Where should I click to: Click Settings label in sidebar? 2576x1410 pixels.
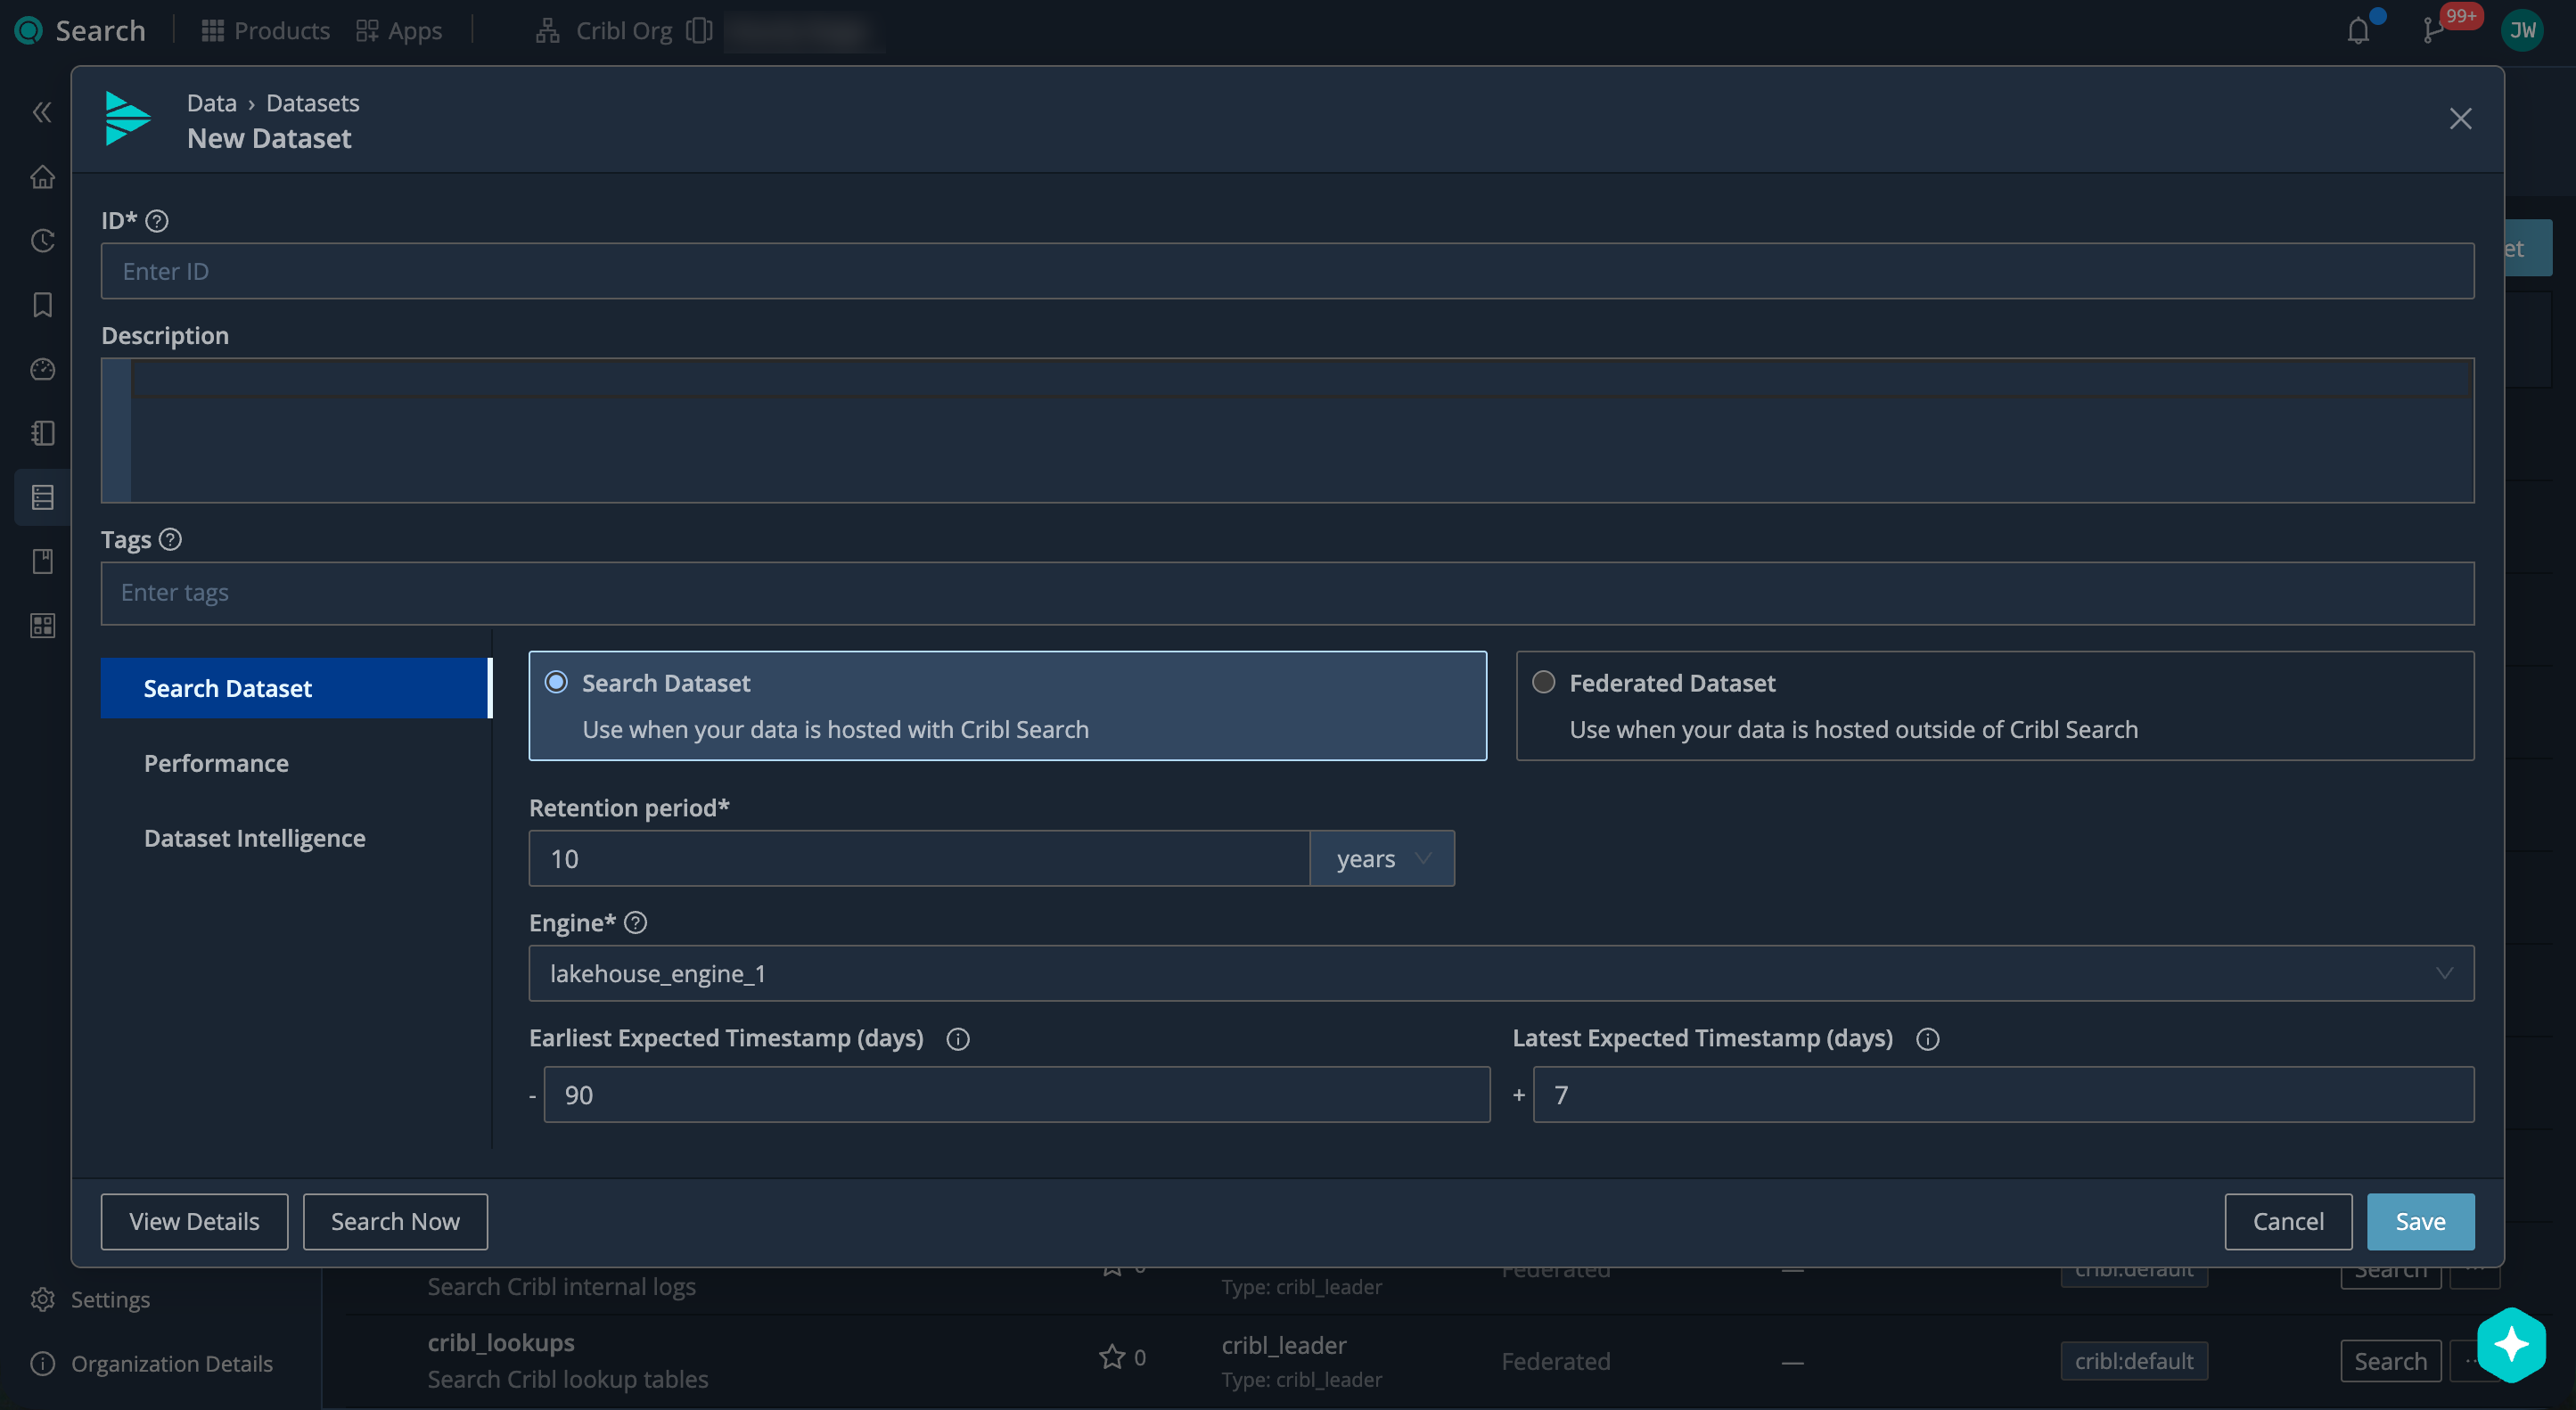[110, 1300]
